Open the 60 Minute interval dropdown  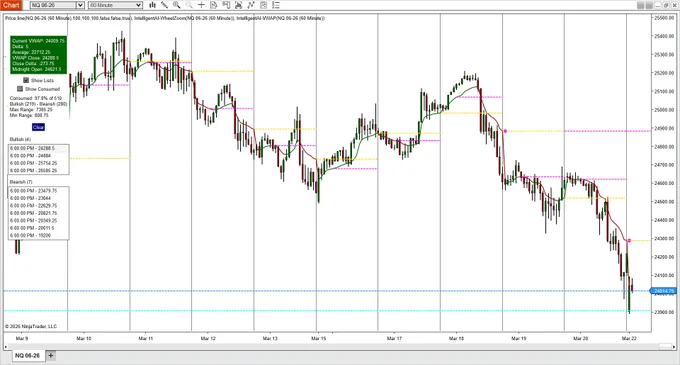tap(115, 5)
